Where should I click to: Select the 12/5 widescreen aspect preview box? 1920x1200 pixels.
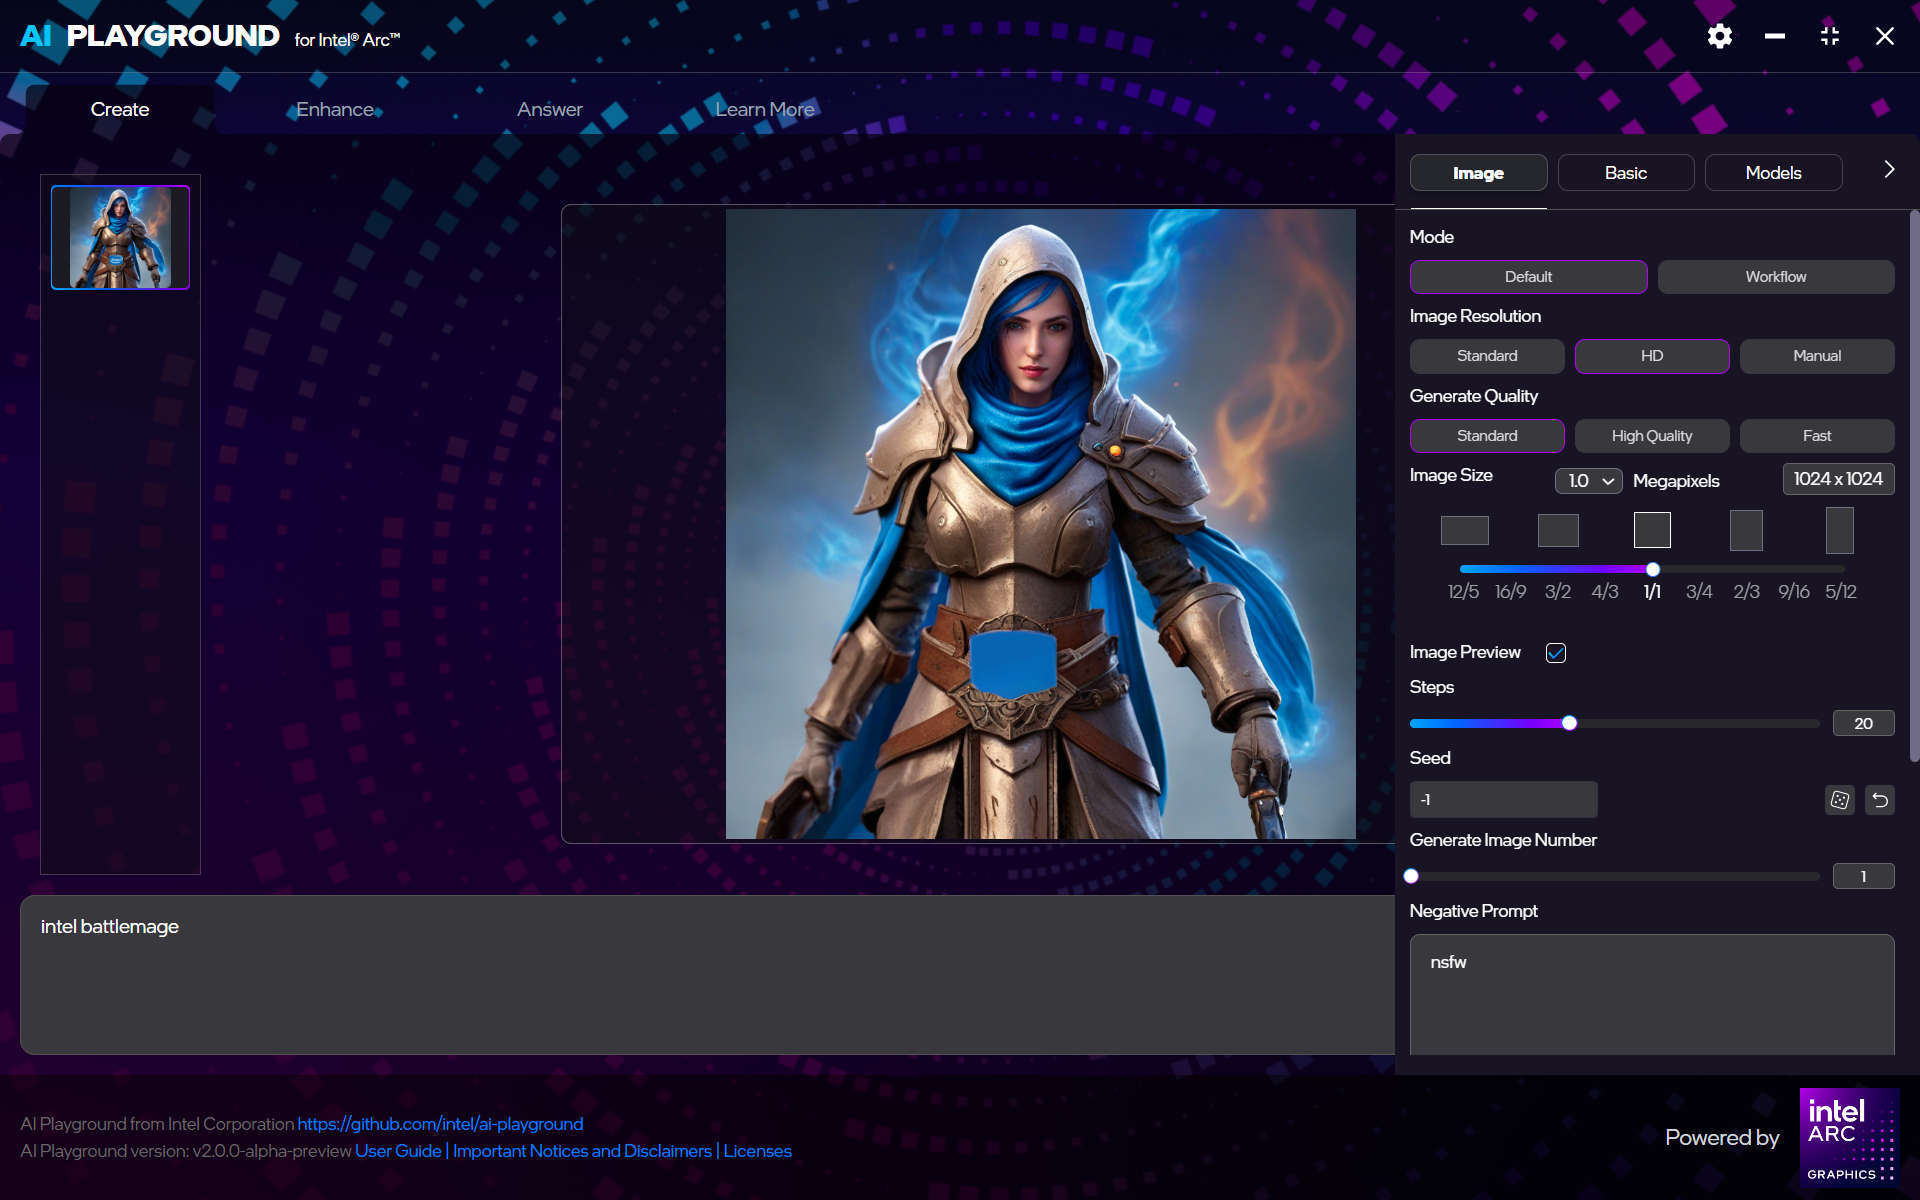pyautogui.click(x=1464, y=530)
